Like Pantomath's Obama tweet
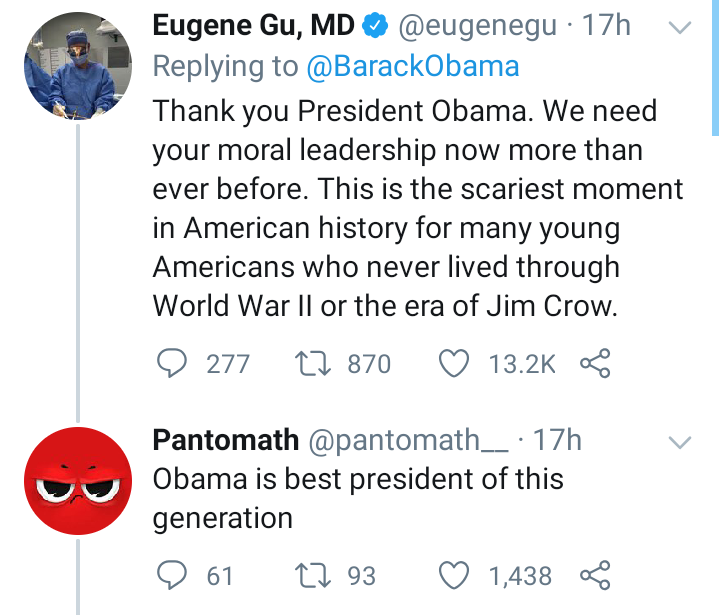Screen dimensions: 719x615 point(456,575)
